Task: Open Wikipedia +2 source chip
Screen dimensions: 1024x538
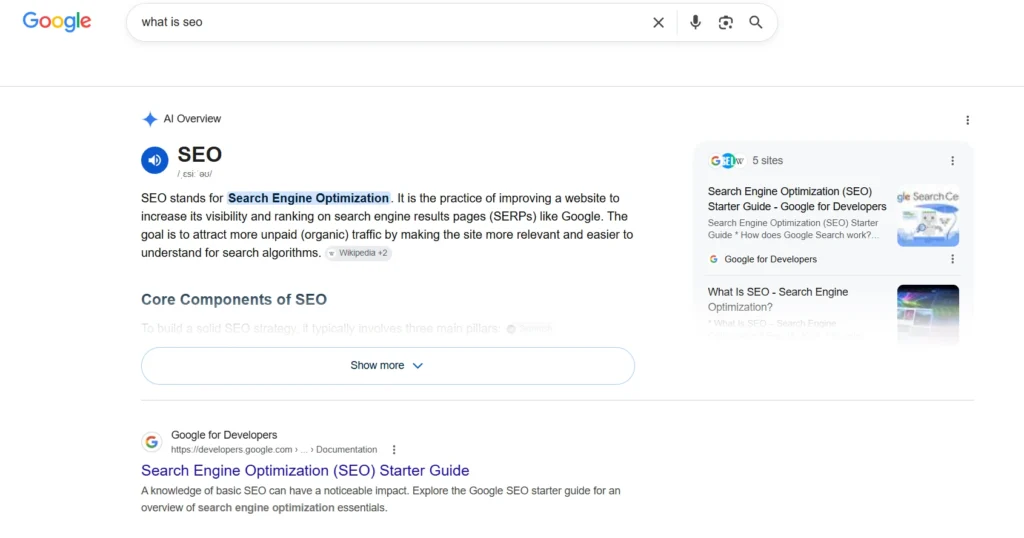Action: click(359, 253)
